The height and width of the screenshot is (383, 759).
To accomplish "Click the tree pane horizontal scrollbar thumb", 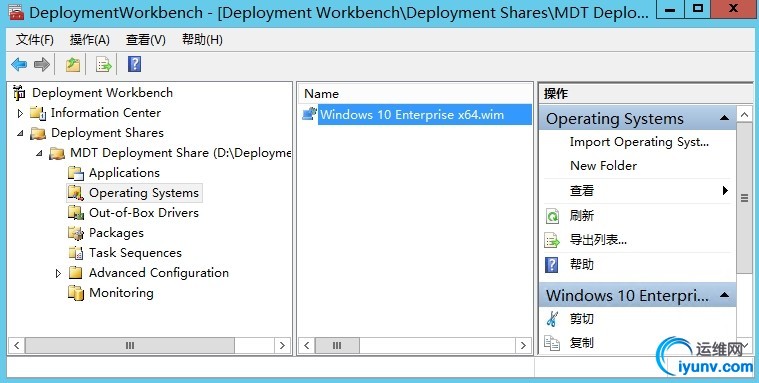I will coord(130,346).
